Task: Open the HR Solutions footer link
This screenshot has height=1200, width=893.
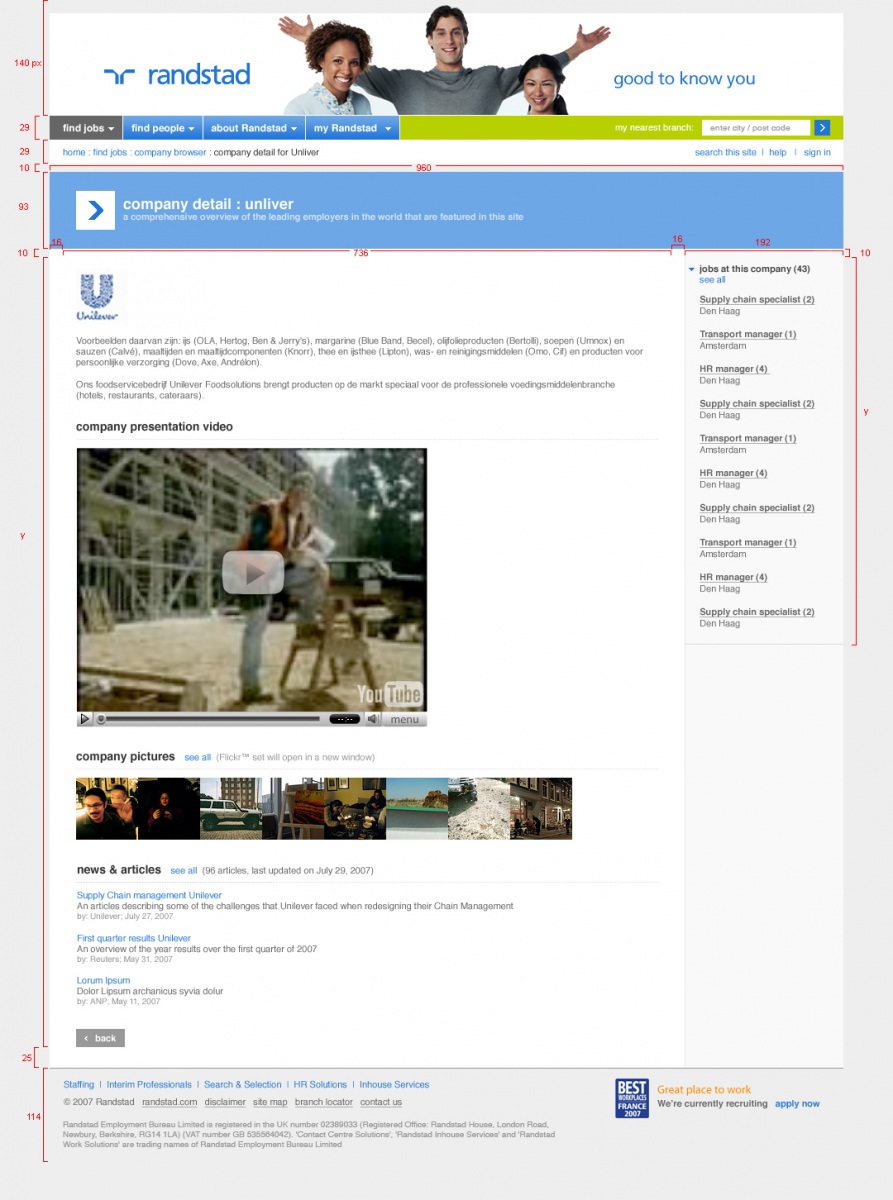Action: click(x=320, y=1084)
